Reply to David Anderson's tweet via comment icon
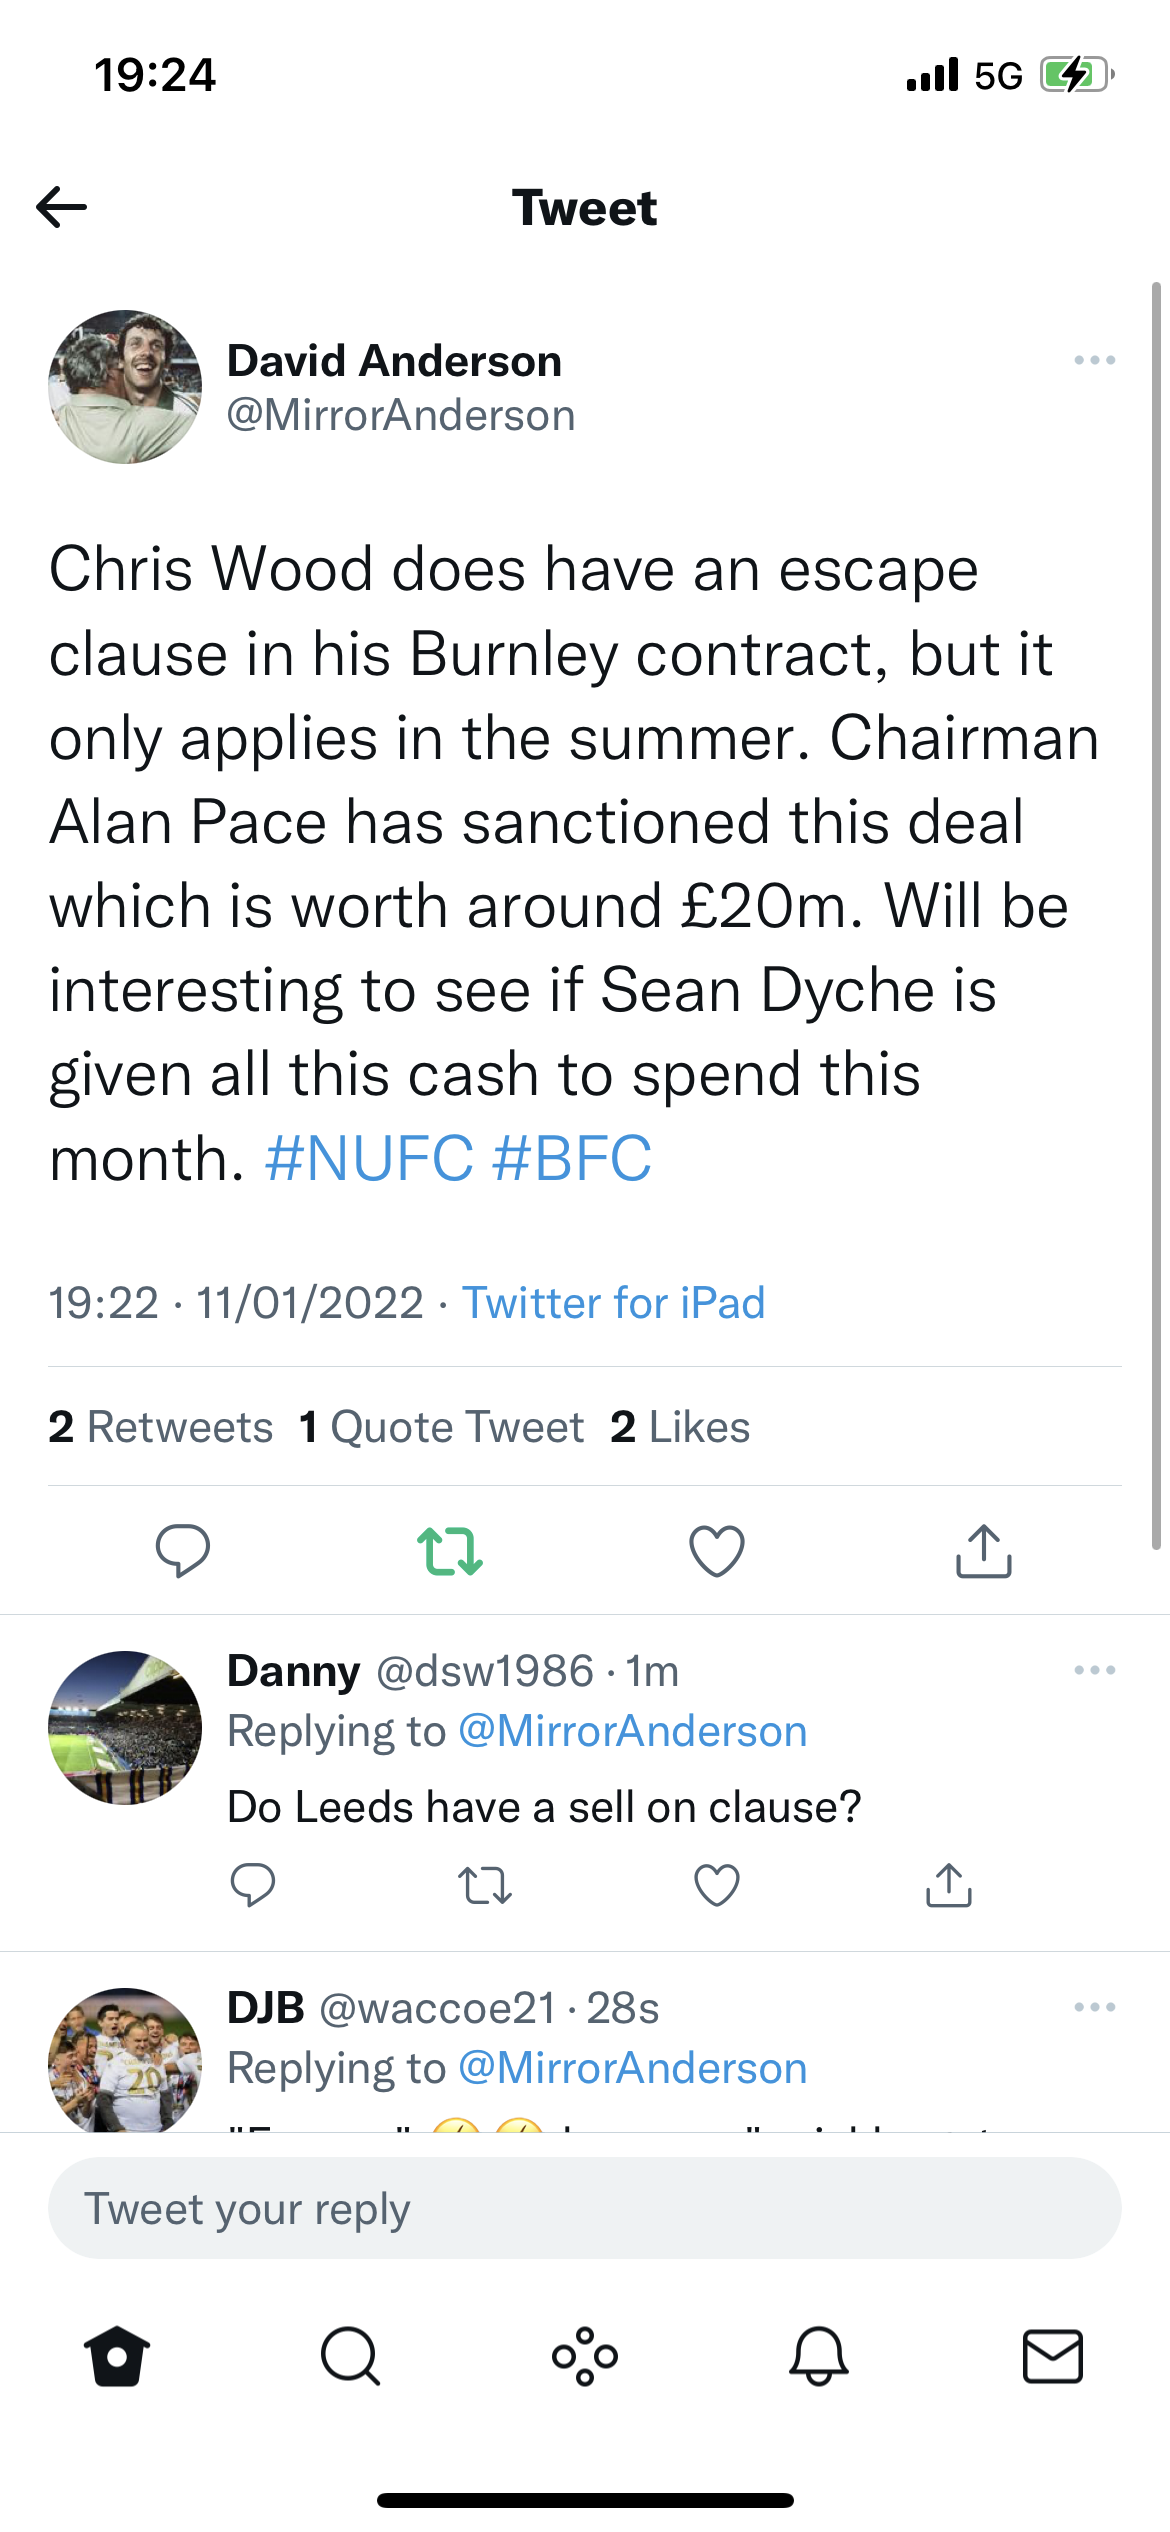 click(183, 1550)
